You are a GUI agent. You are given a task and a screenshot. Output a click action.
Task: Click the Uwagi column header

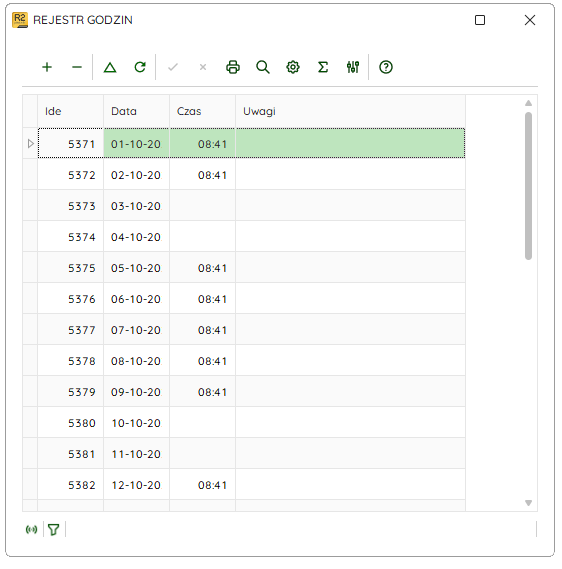350,111
